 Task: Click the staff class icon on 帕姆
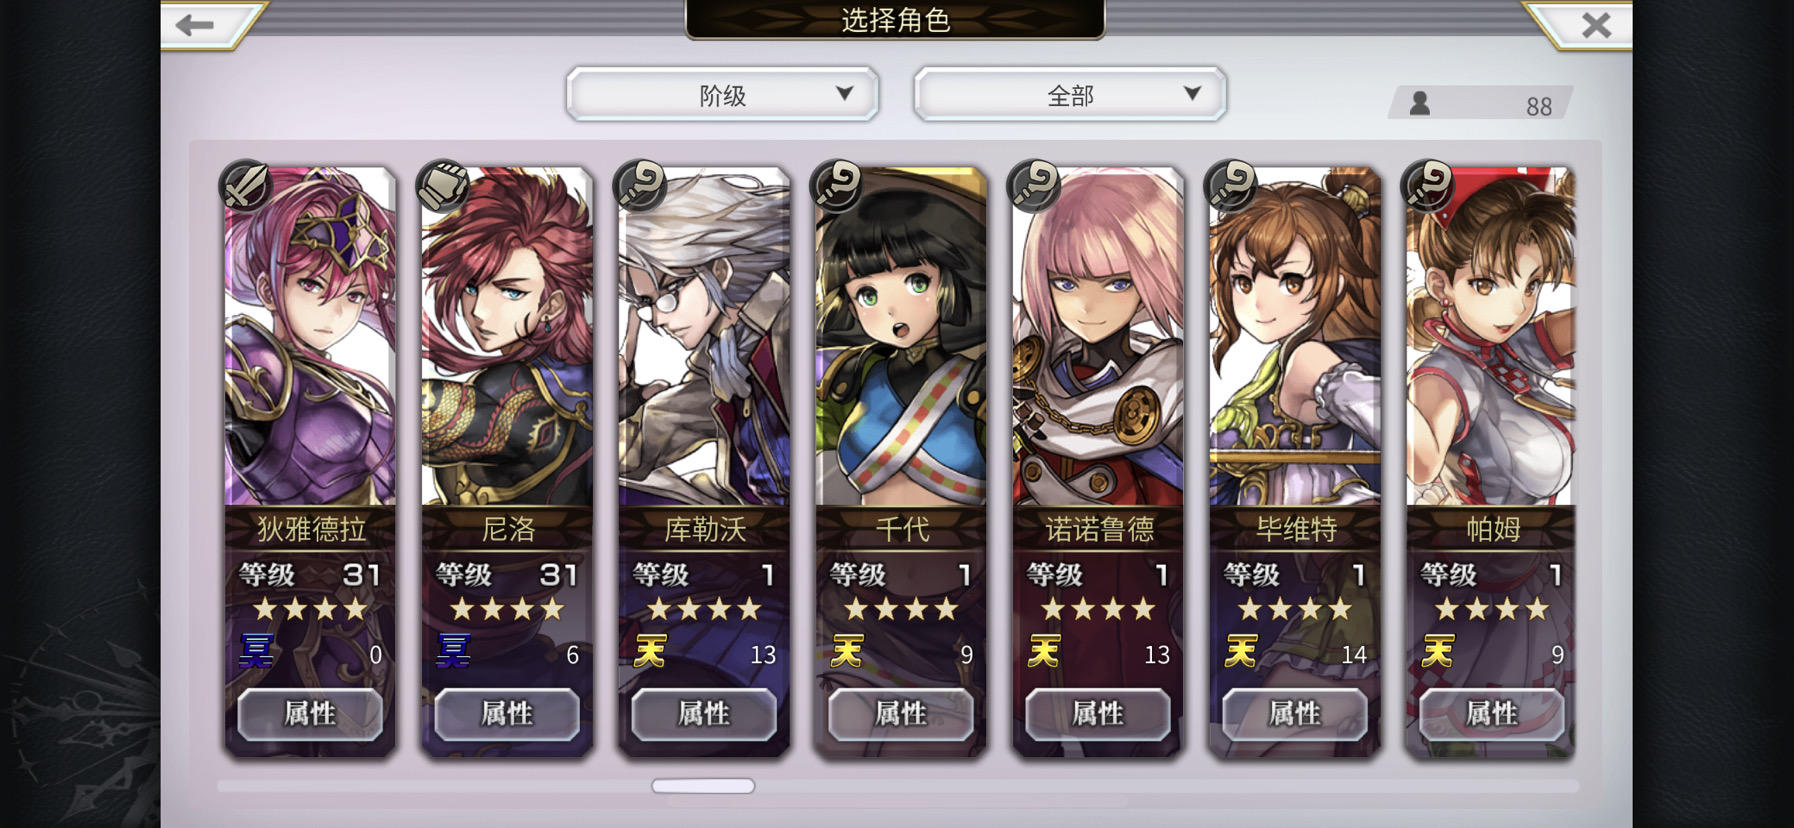pos(1428,185)
